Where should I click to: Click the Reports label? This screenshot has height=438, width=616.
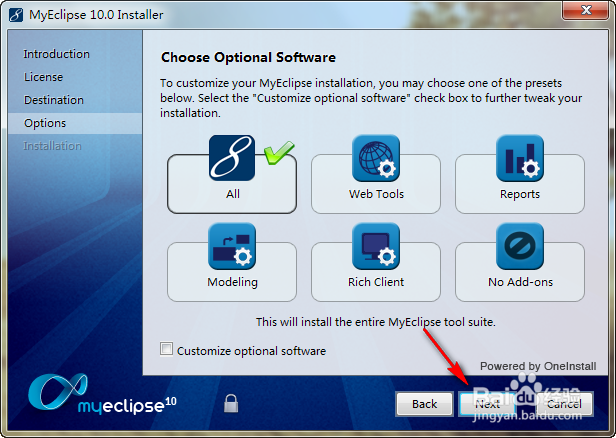pyautogui.click(x=520, y=194)
